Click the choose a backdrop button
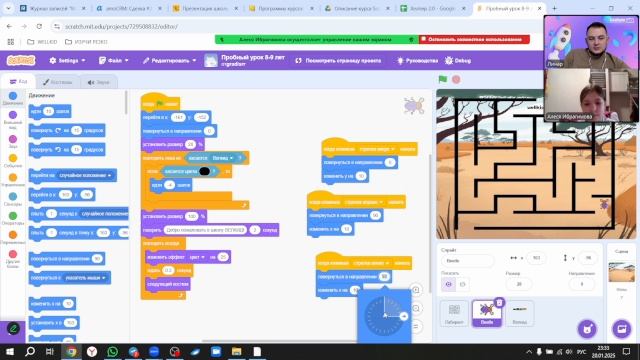 [x=621, y=329]
